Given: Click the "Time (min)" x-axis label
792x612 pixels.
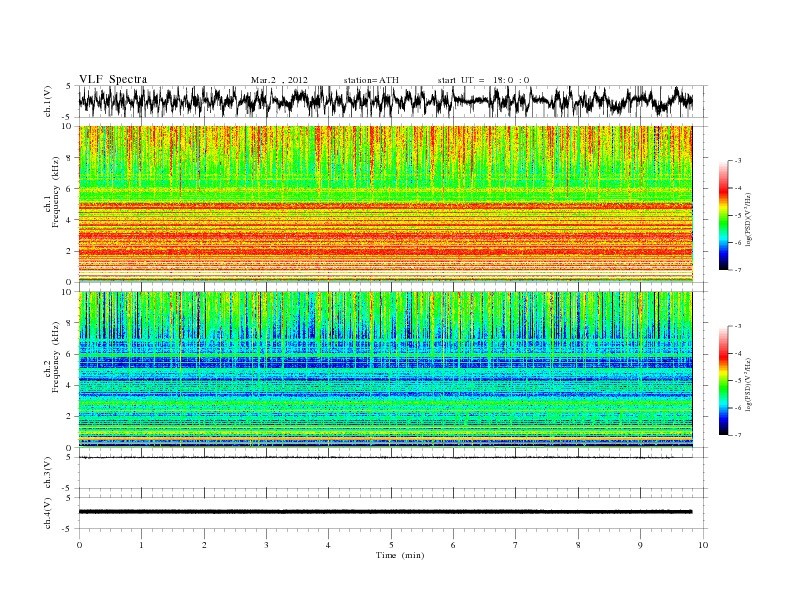Looking at the screenshot, I should click(x=400, y=555).
